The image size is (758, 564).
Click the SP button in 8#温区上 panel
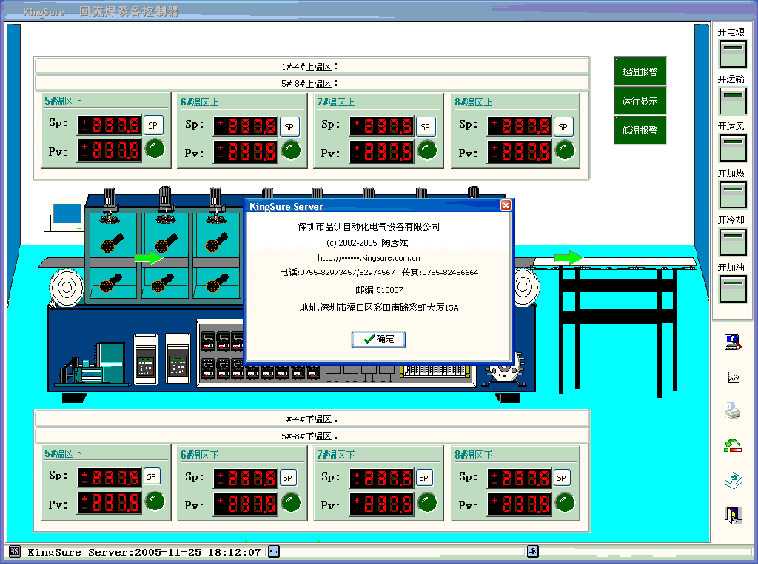pos(563,126)
